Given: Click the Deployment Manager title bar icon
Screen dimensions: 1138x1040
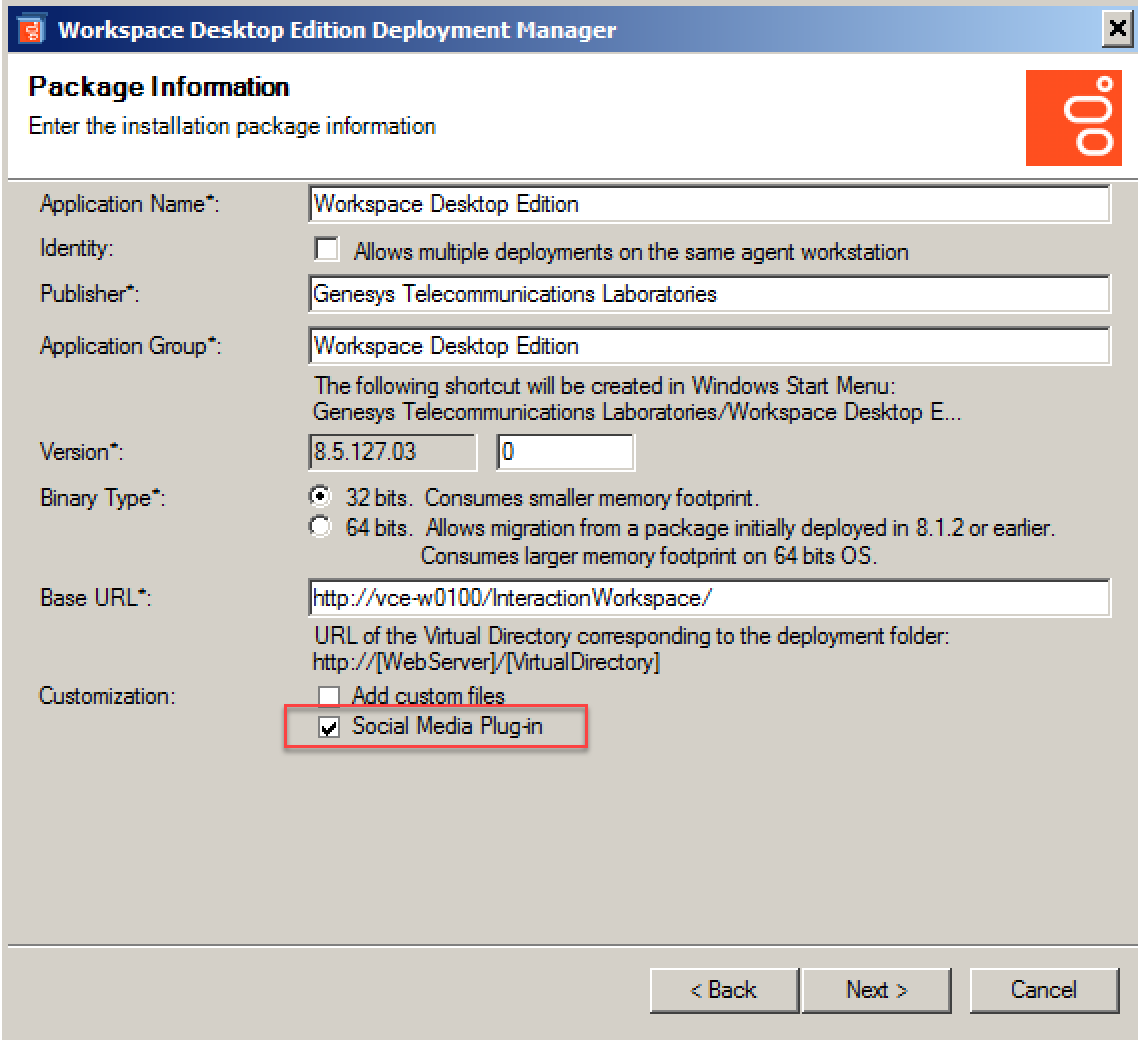Looking at the screenshot, I should click(31, 30).
